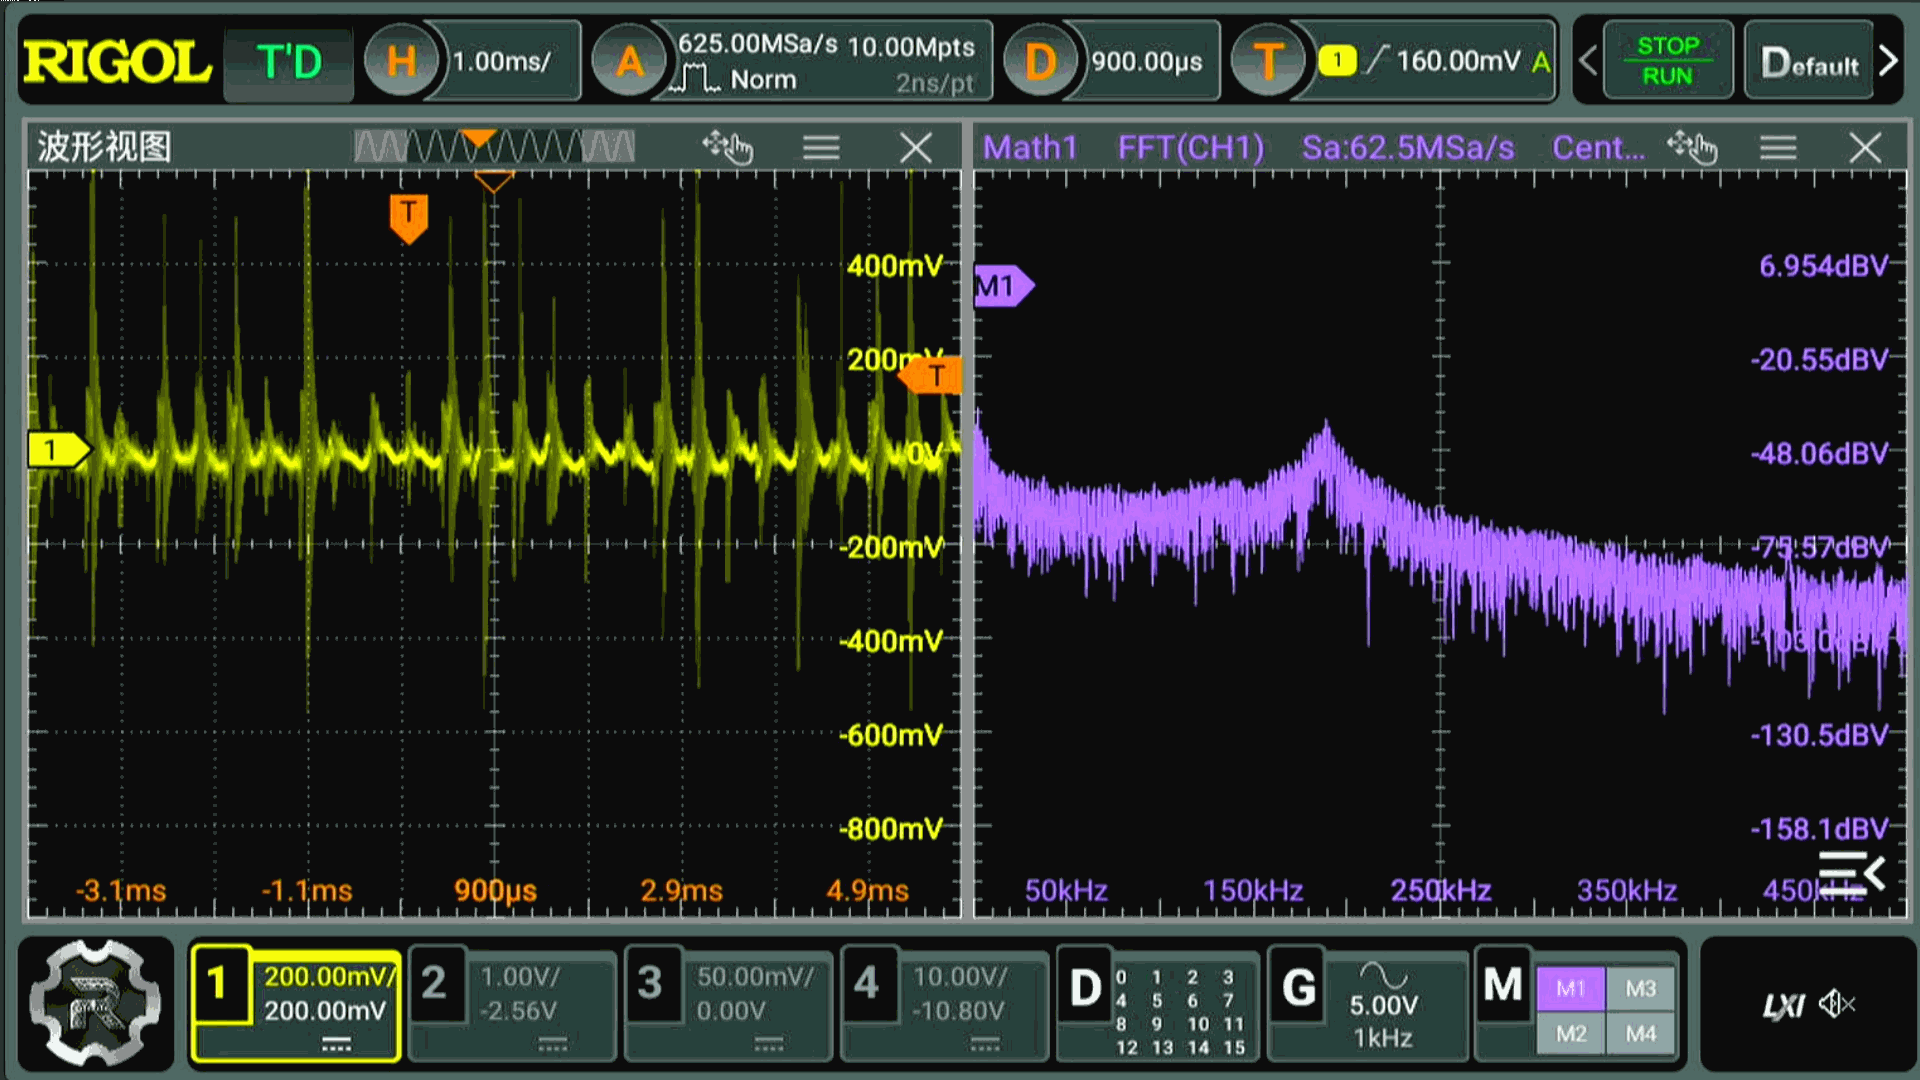The height and width of the screenshot is (1080, 1920).
Task: Toggle the beeper speaker mute icon
Action: click(x=1836, y=1004)
